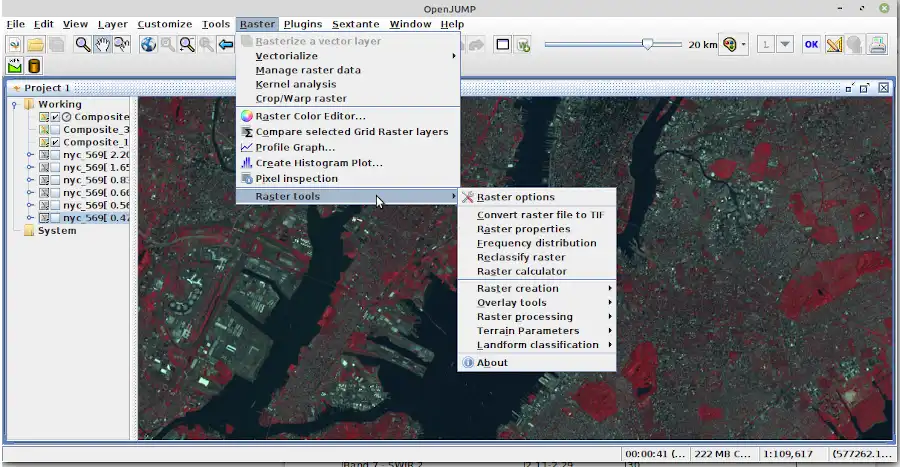Select the Pan hand tool

click(102, 45)
